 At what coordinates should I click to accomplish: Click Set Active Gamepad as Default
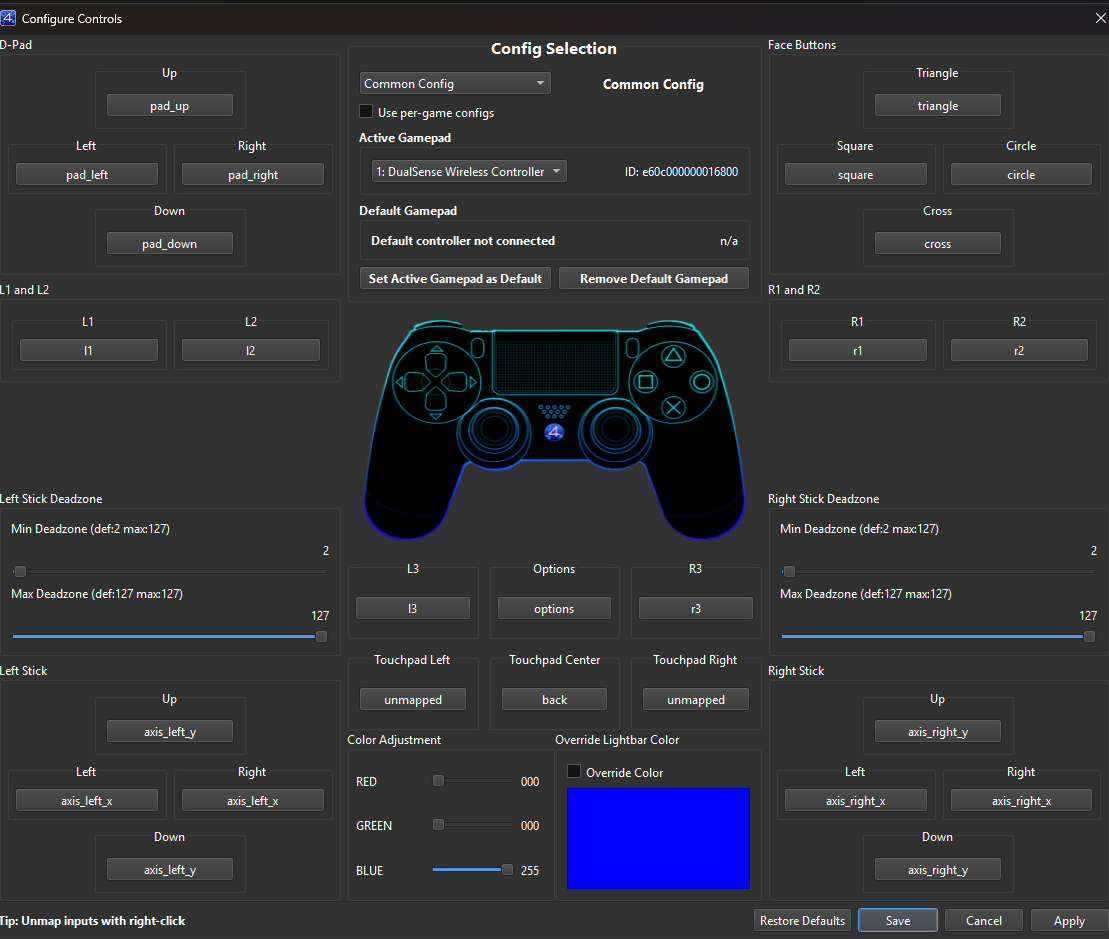coord(455,279)
